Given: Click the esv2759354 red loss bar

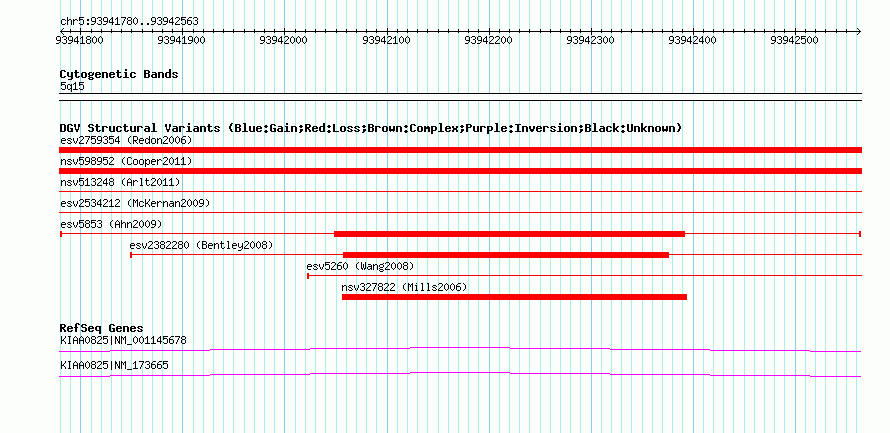Looking at the screenshot, I should coord(460,150).
